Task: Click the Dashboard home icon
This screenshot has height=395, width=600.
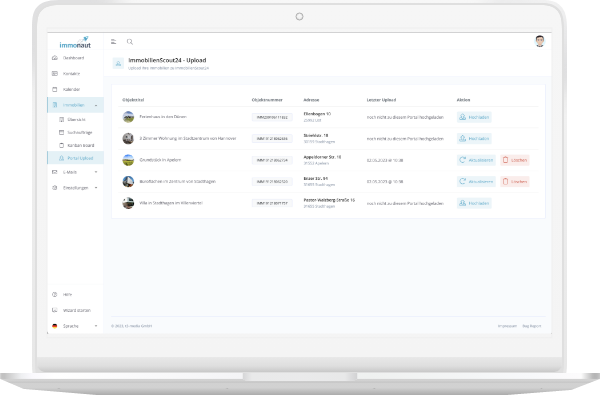Action: (x=55, y=58)
